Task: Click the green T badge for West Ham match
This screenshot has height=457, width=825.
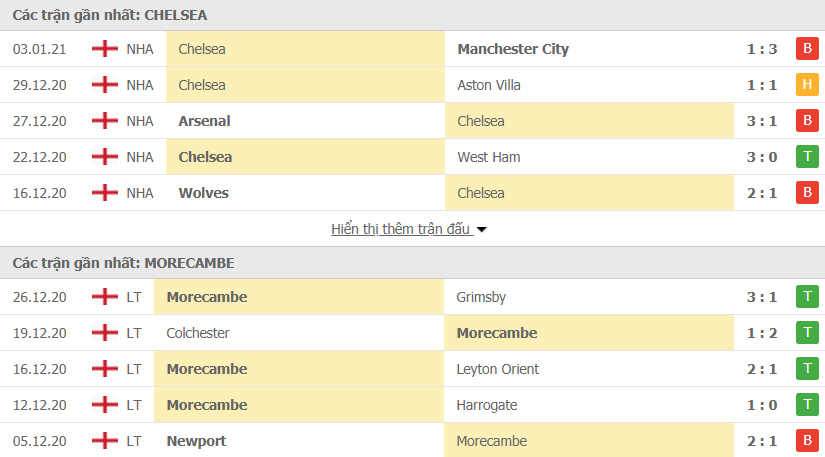Action: point(806,157)
